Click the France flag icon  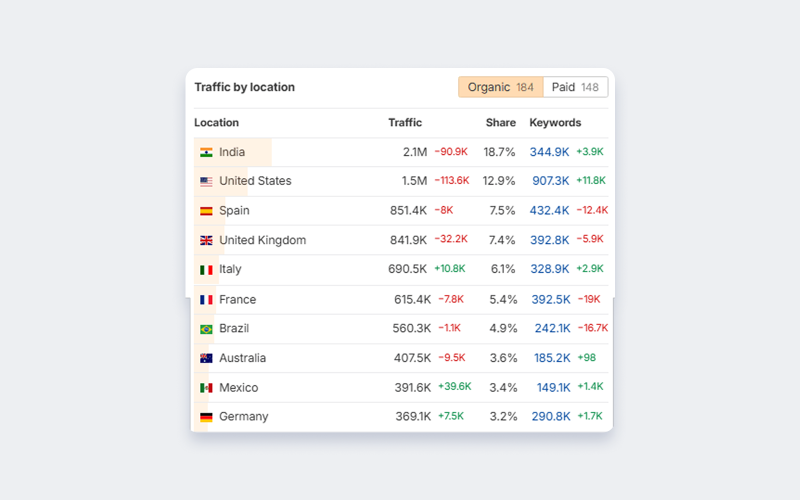click(x=206, y=300)
